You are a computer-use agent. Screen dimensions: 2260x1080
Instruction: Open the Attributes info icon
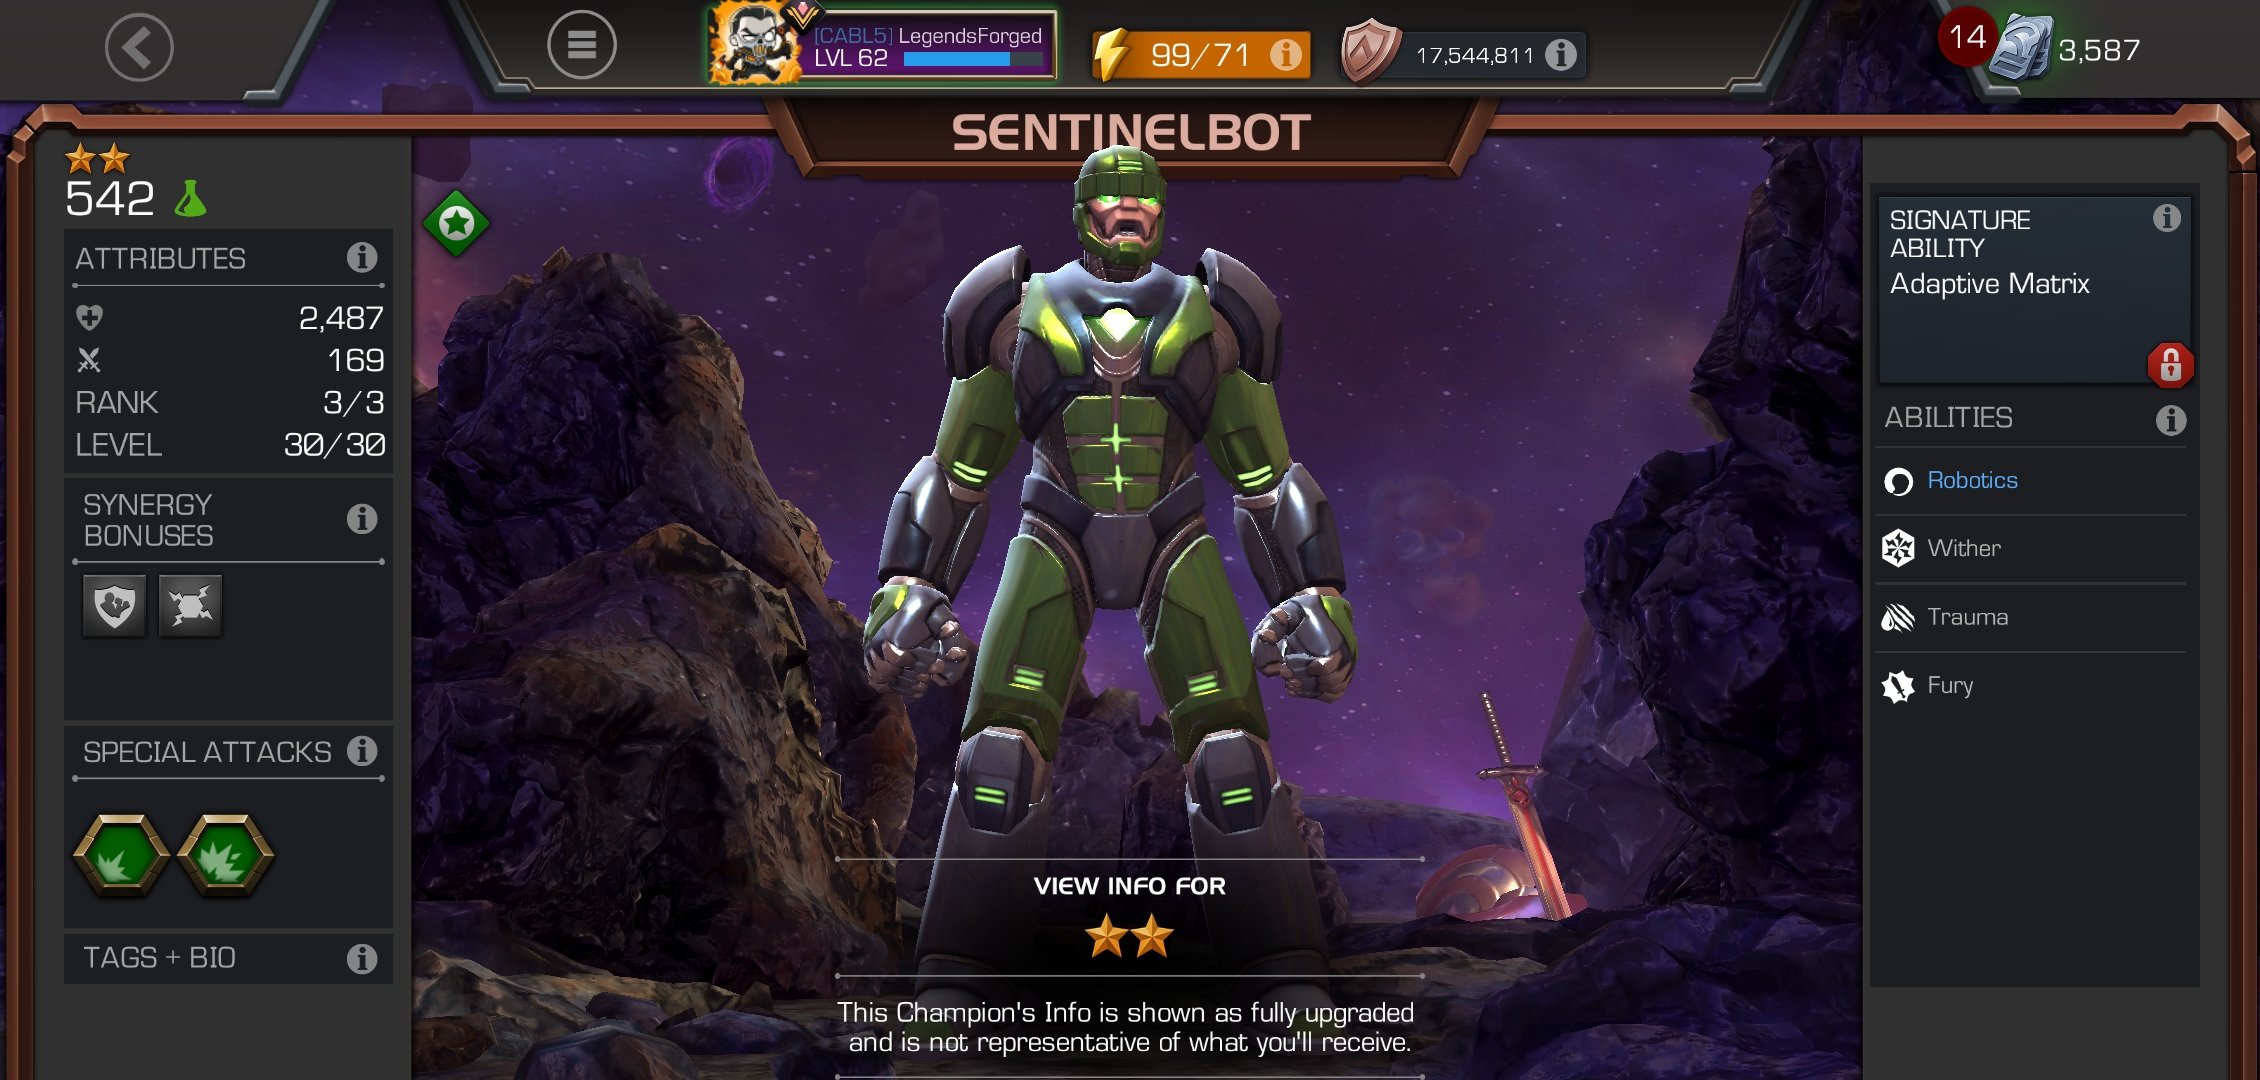(362, 258)
